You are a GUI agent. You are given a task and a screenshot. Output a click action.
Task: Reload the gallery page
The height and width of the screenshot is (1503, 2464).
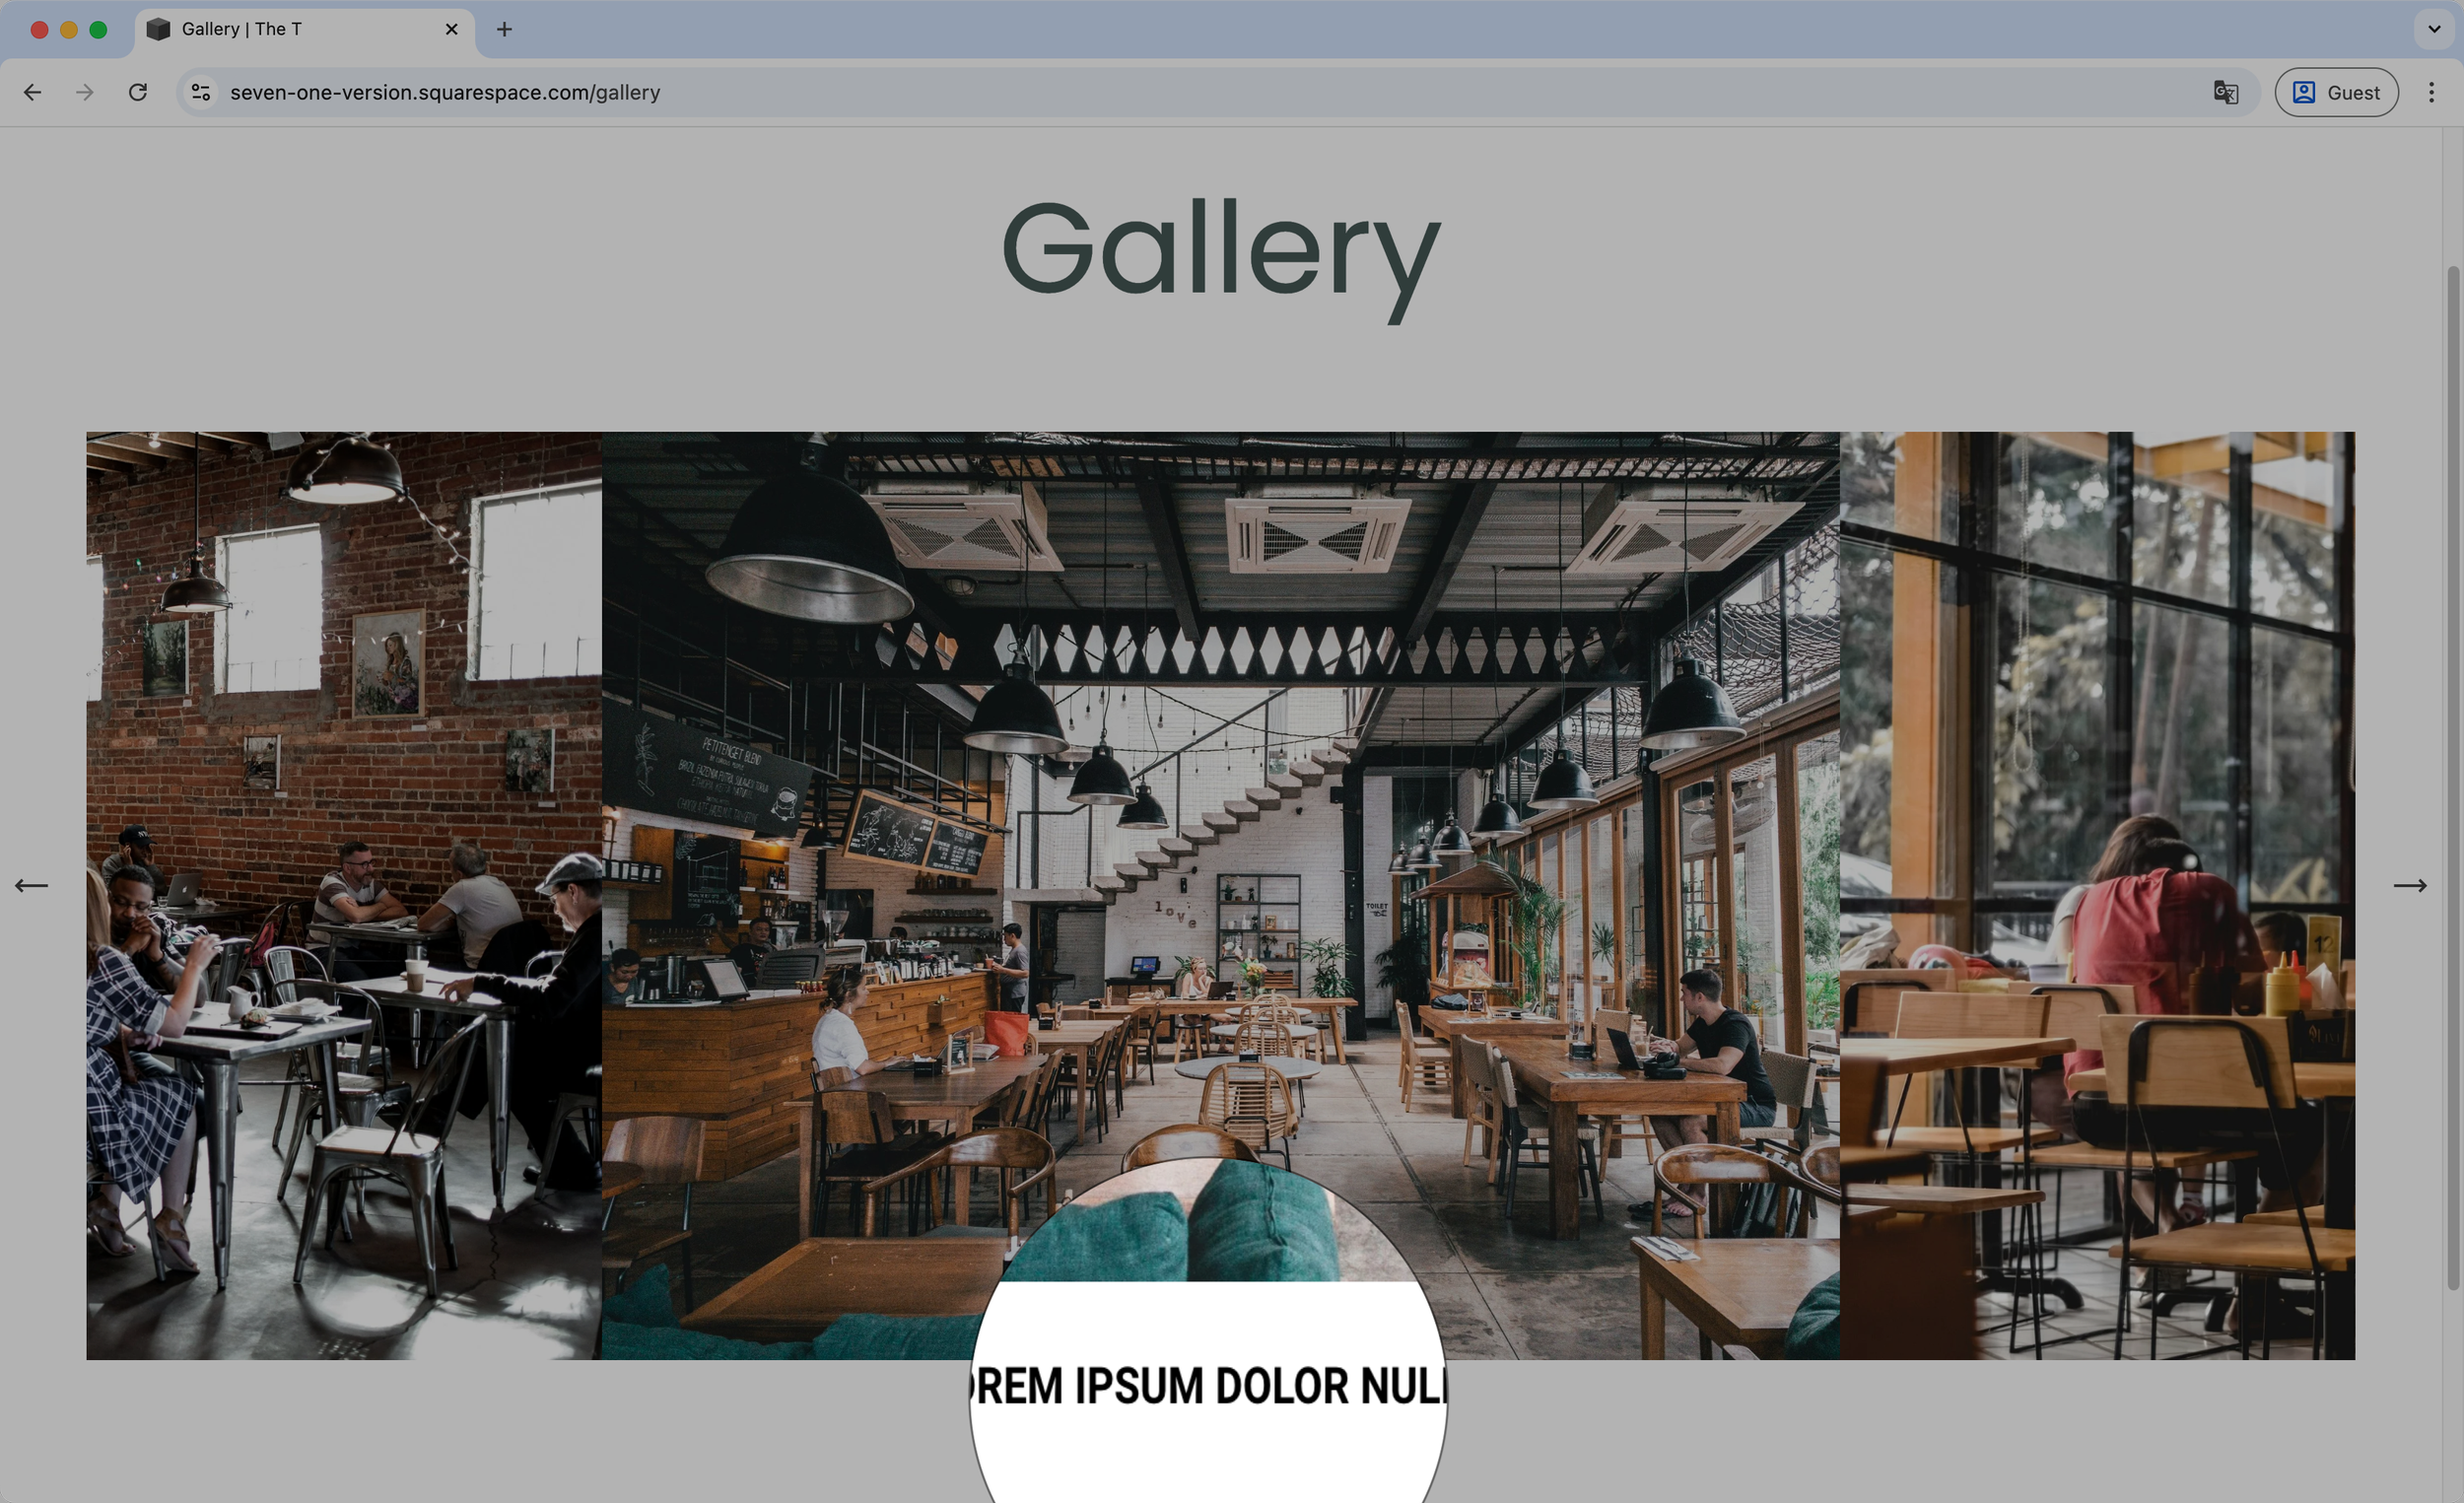[138, 92]
